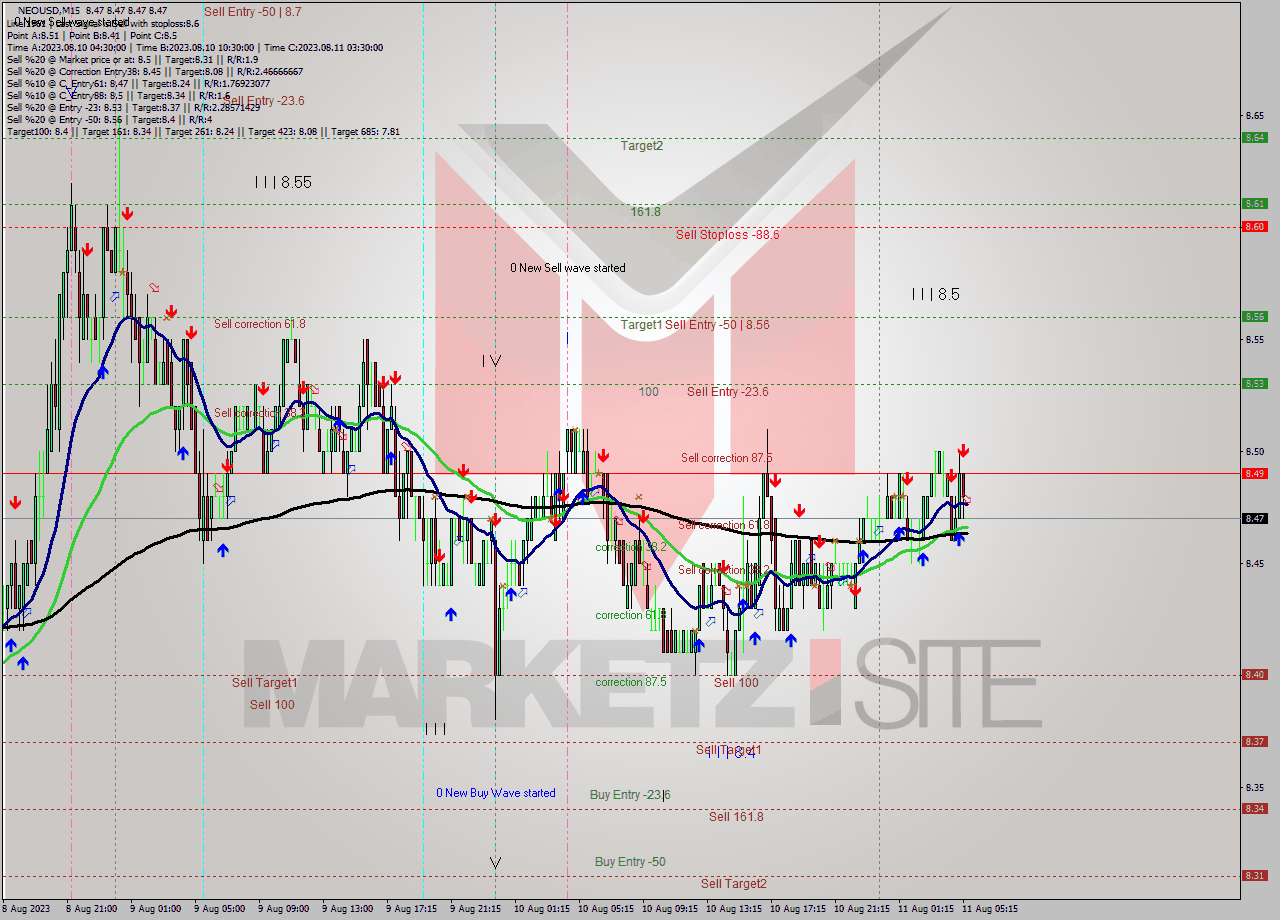
Task: Select the Sell Stoploss -88.6 label
Action: [727, 234]
